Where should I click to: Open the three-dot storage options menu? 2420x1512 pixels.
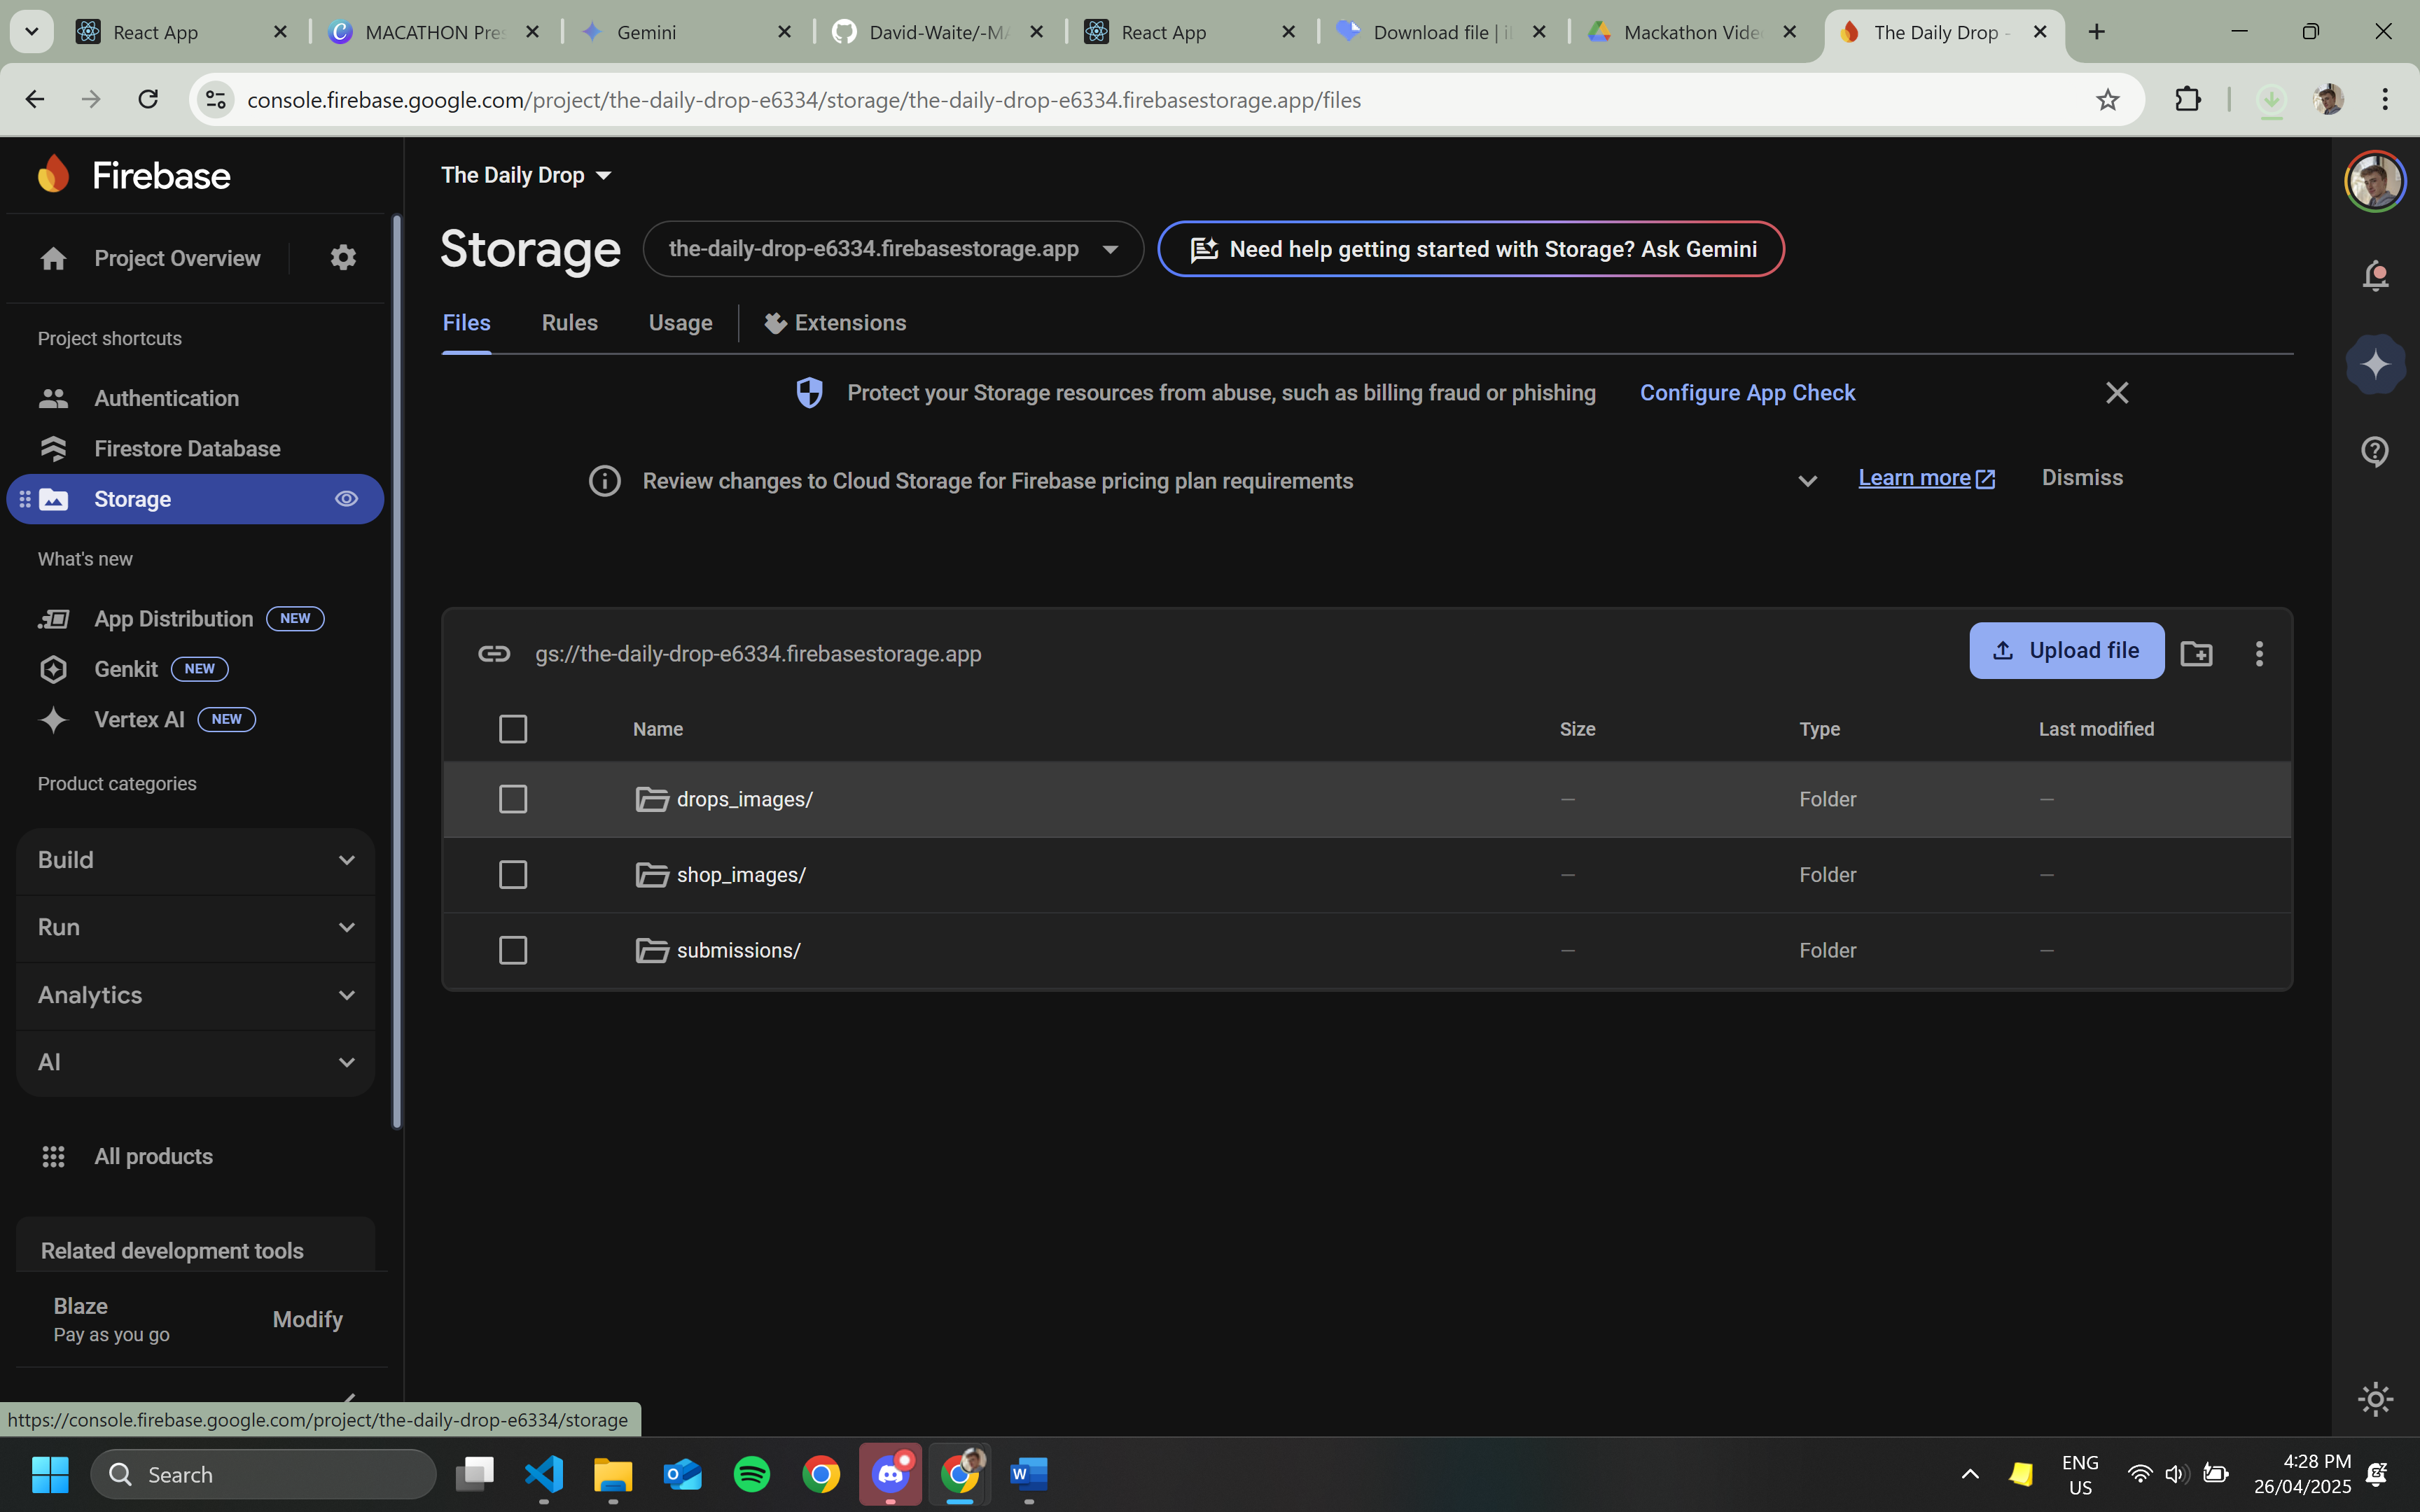click(2259, 653)
